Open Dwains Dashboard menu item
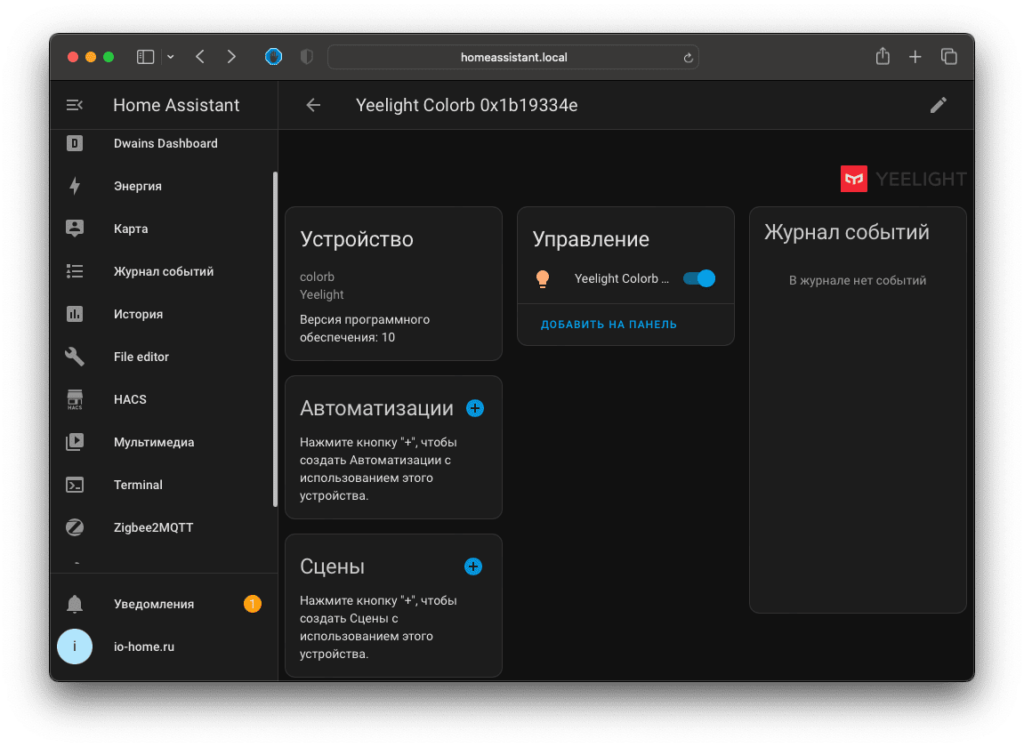The height and width of the screenshot is (747, 1024). click(163, 144)
